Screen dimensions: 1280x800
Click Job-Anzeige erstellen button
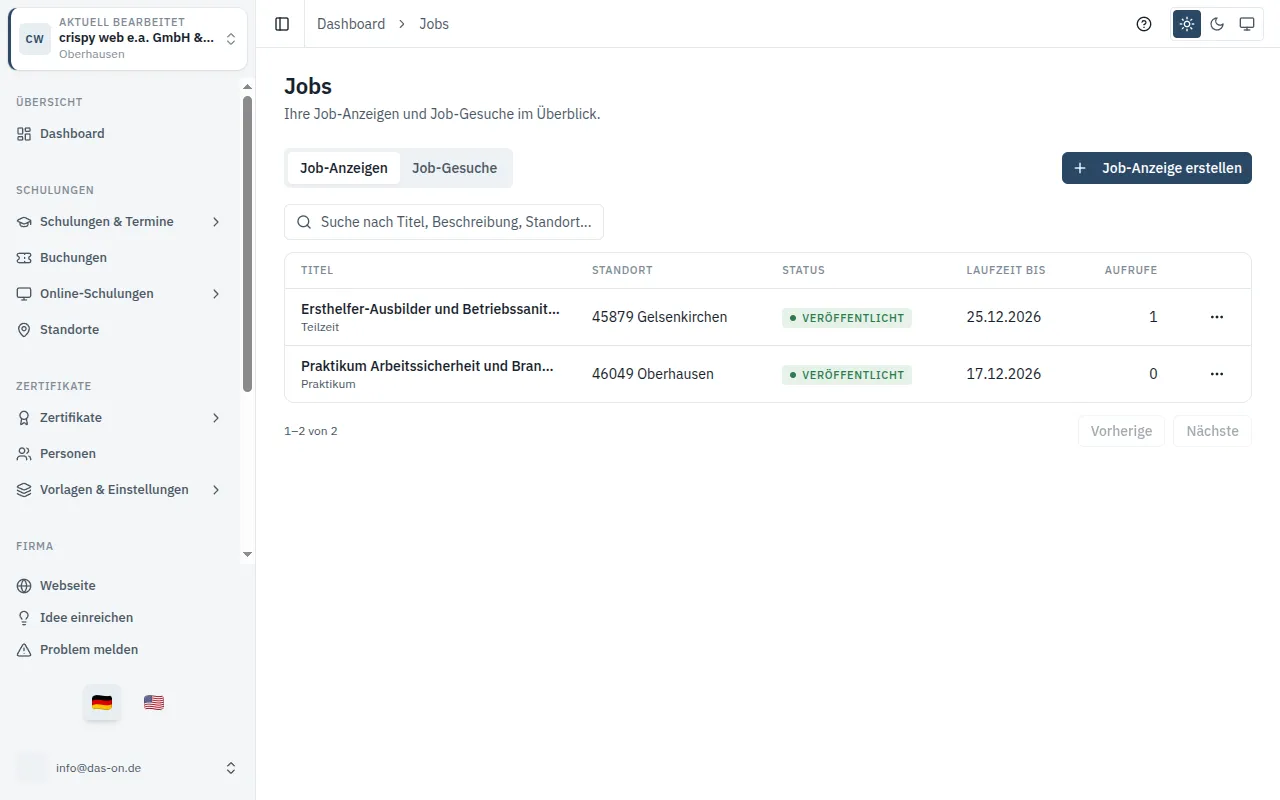pos(1157,168)
